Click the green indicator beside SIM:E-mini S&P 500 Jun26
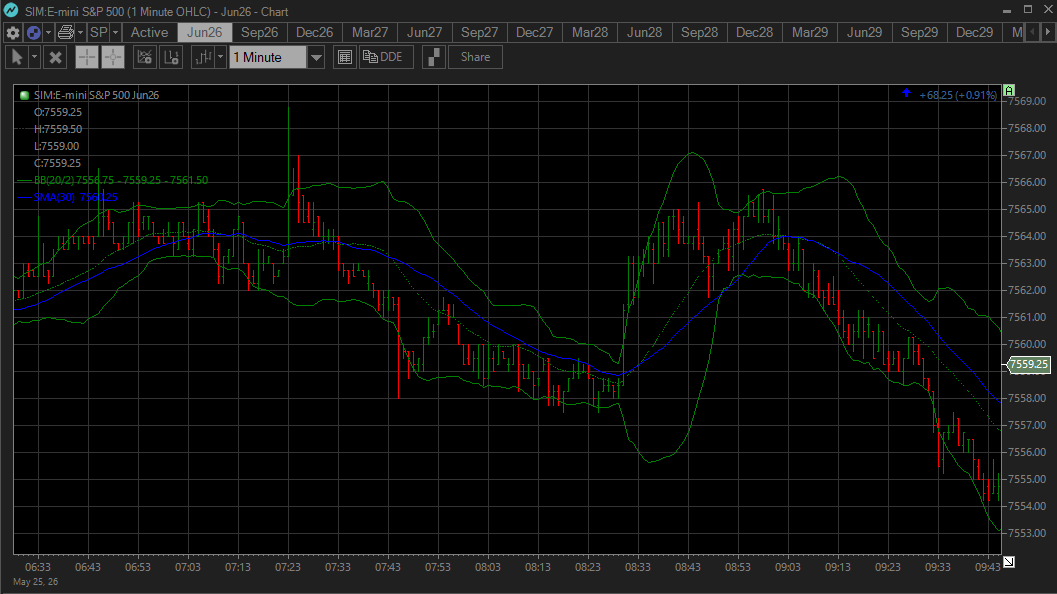1057x594 pixels. 24,95
